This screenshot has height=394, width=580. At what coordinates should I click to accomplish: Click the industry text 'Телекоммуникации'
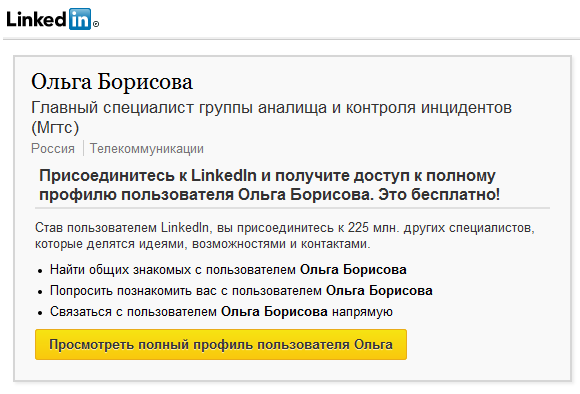click(147, 148)
